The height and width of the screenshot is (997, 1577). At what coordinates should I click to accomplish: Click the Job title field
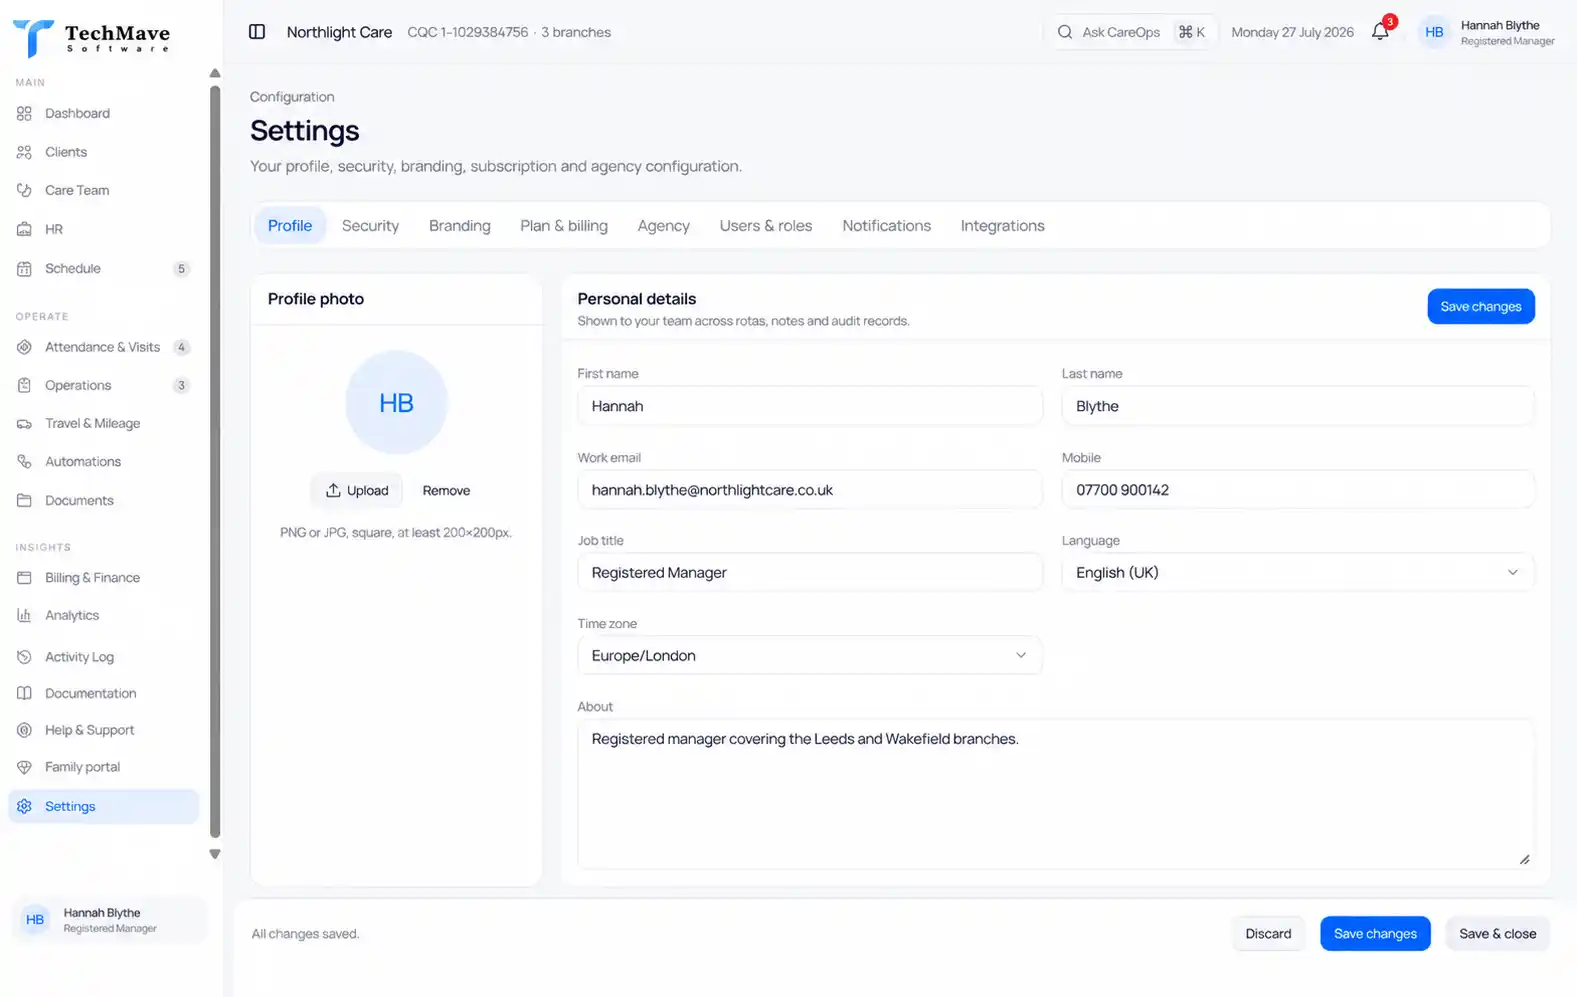click(x=809, y=572)
